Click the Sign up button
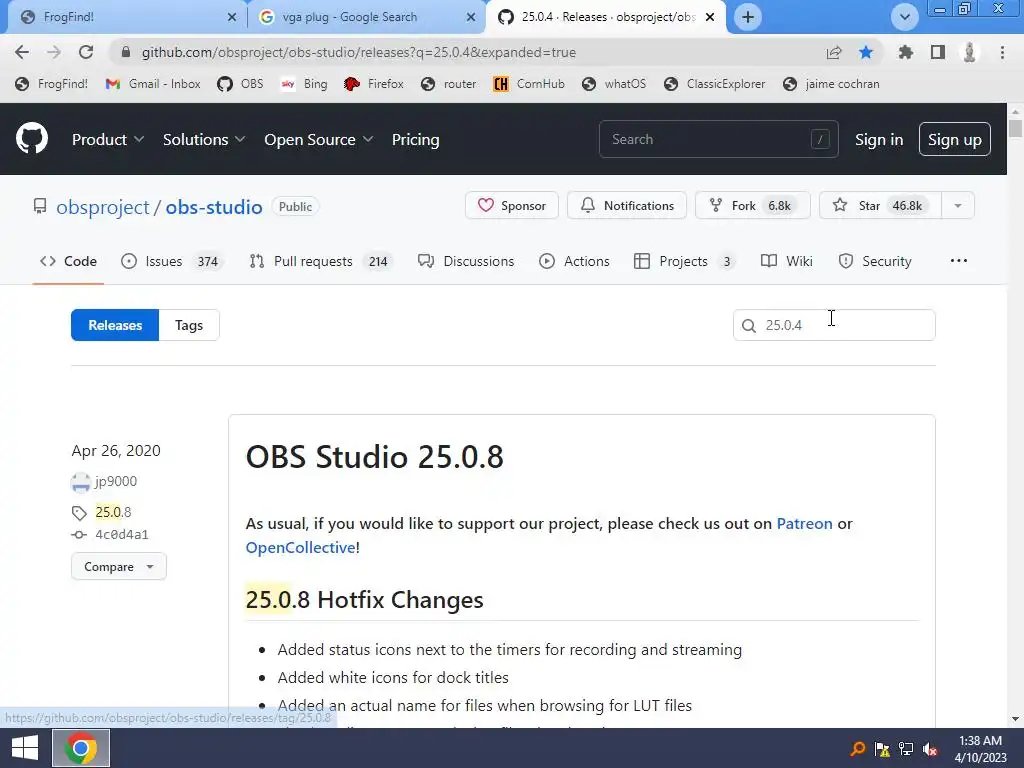 click(954, 139)
